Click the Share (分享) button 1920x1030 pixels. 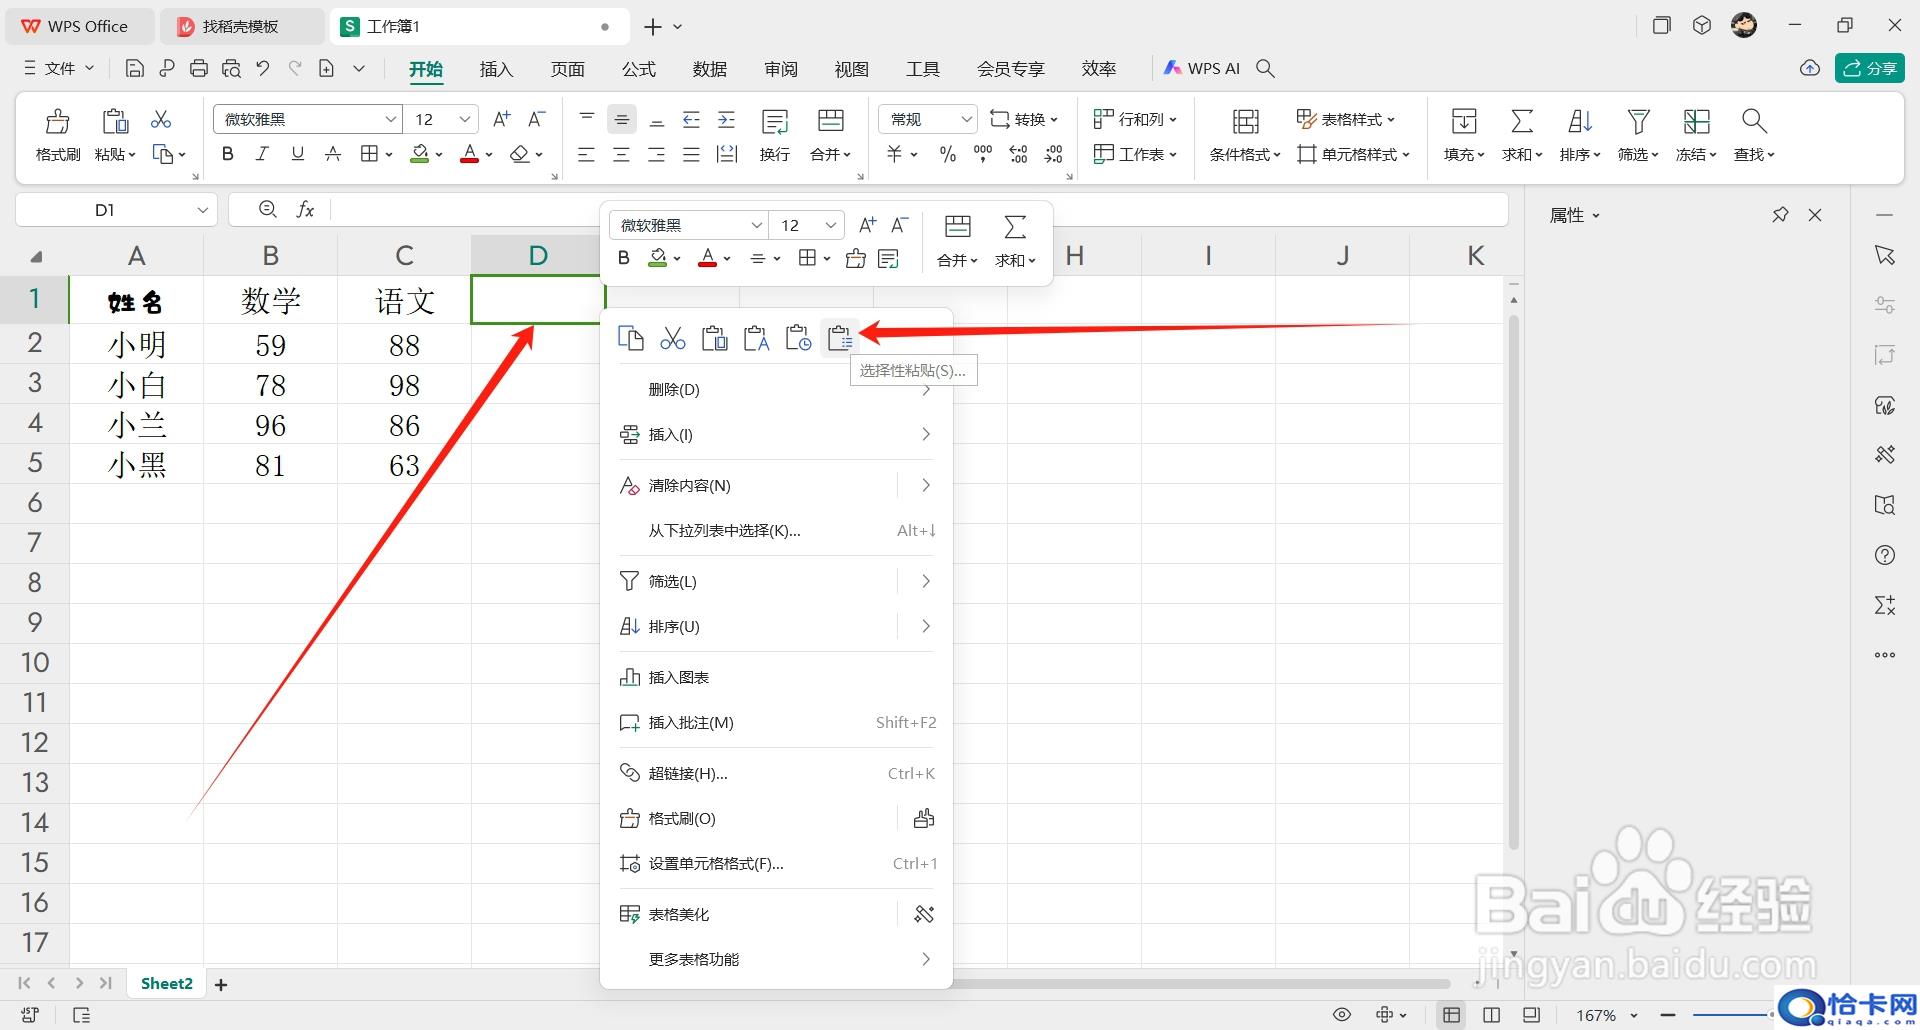tap(1870, 68)
